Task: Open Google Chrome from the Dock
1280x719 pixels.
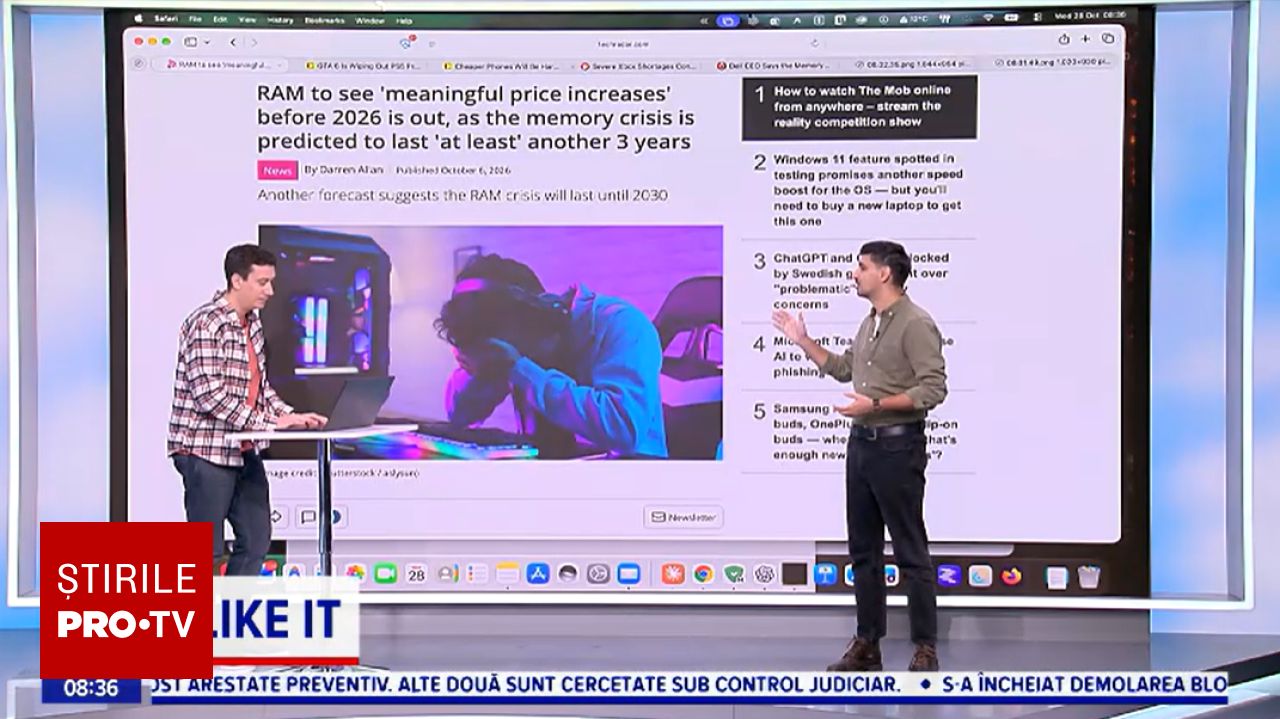Action: click(704, 573)
